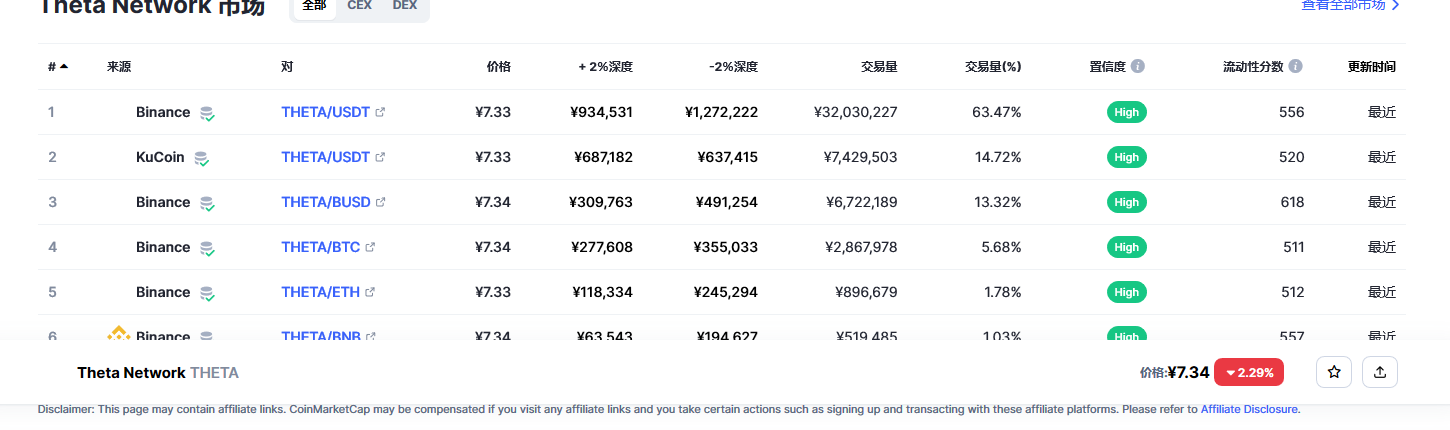The image size is (1450, 430).
Task: Select the 全部 (All) tab
Action: [x=314, y=6]
